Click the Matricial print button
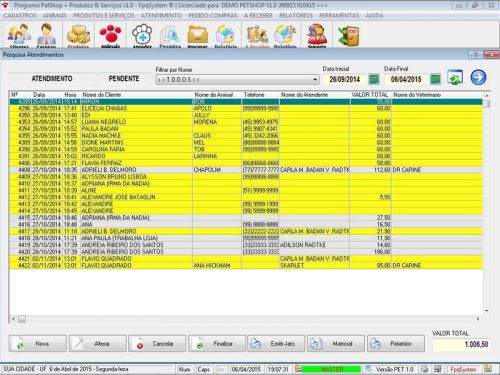The image size is (500, 375). (x=336, y=343)
